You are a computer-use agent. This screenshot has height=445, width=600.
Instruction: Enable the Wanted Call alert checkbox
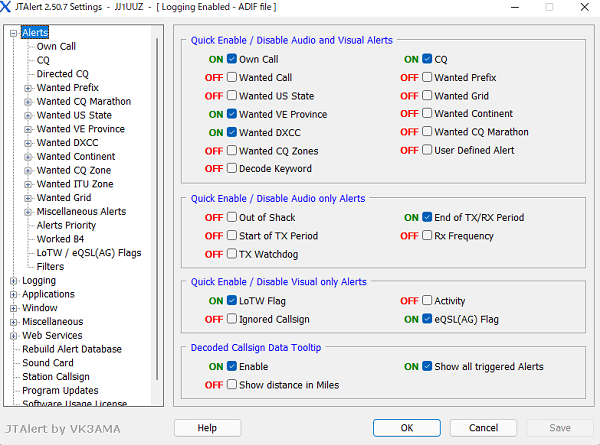click(x=232, y=78)
